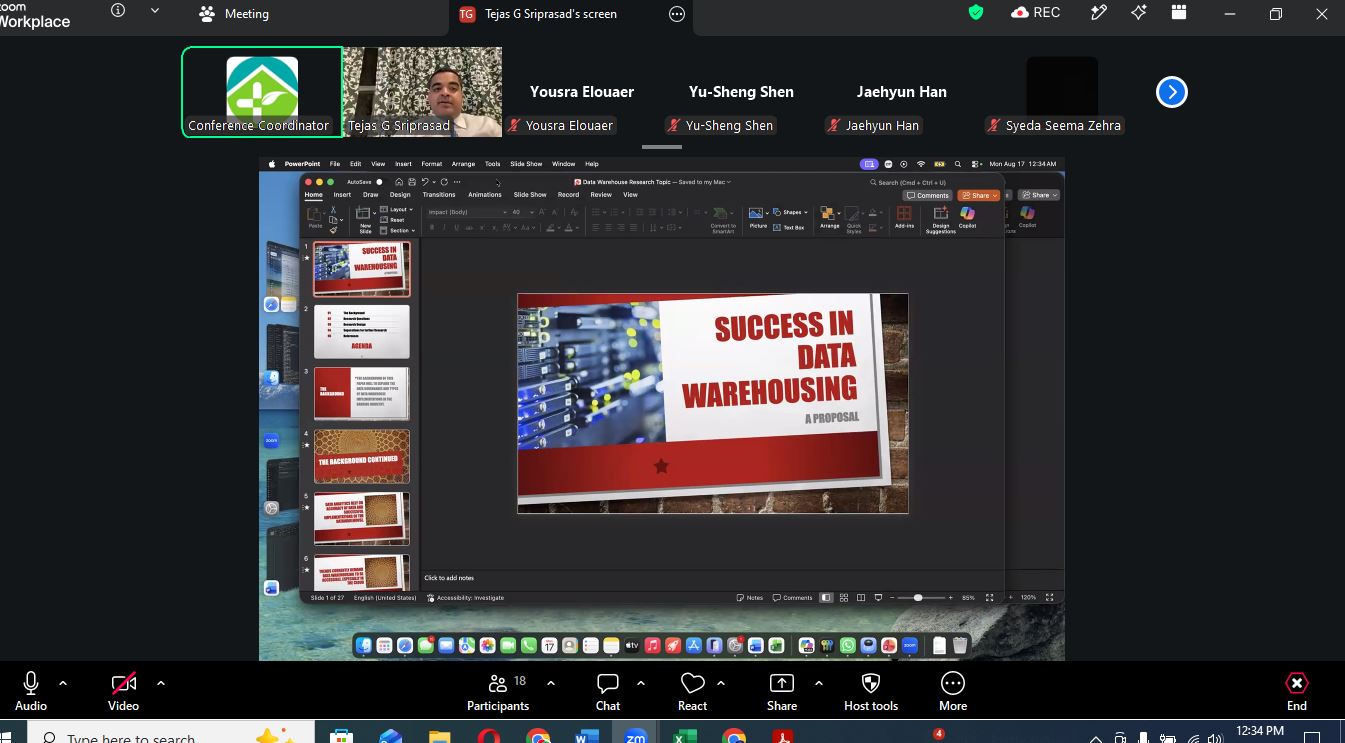
Task: Show next page of participant videos
Action: [x=1171, y=92]
